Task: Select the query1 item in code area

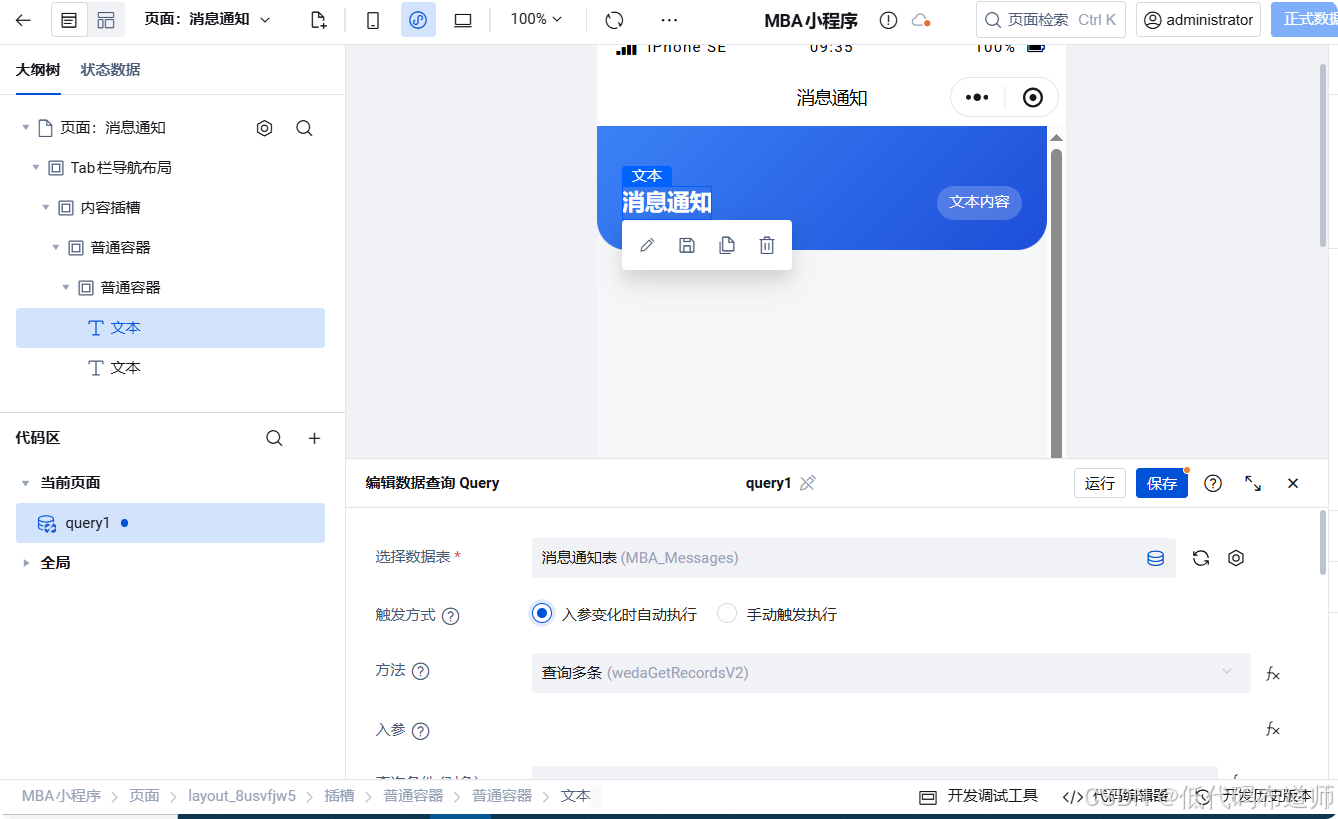Action: click(x=170, y=523)
